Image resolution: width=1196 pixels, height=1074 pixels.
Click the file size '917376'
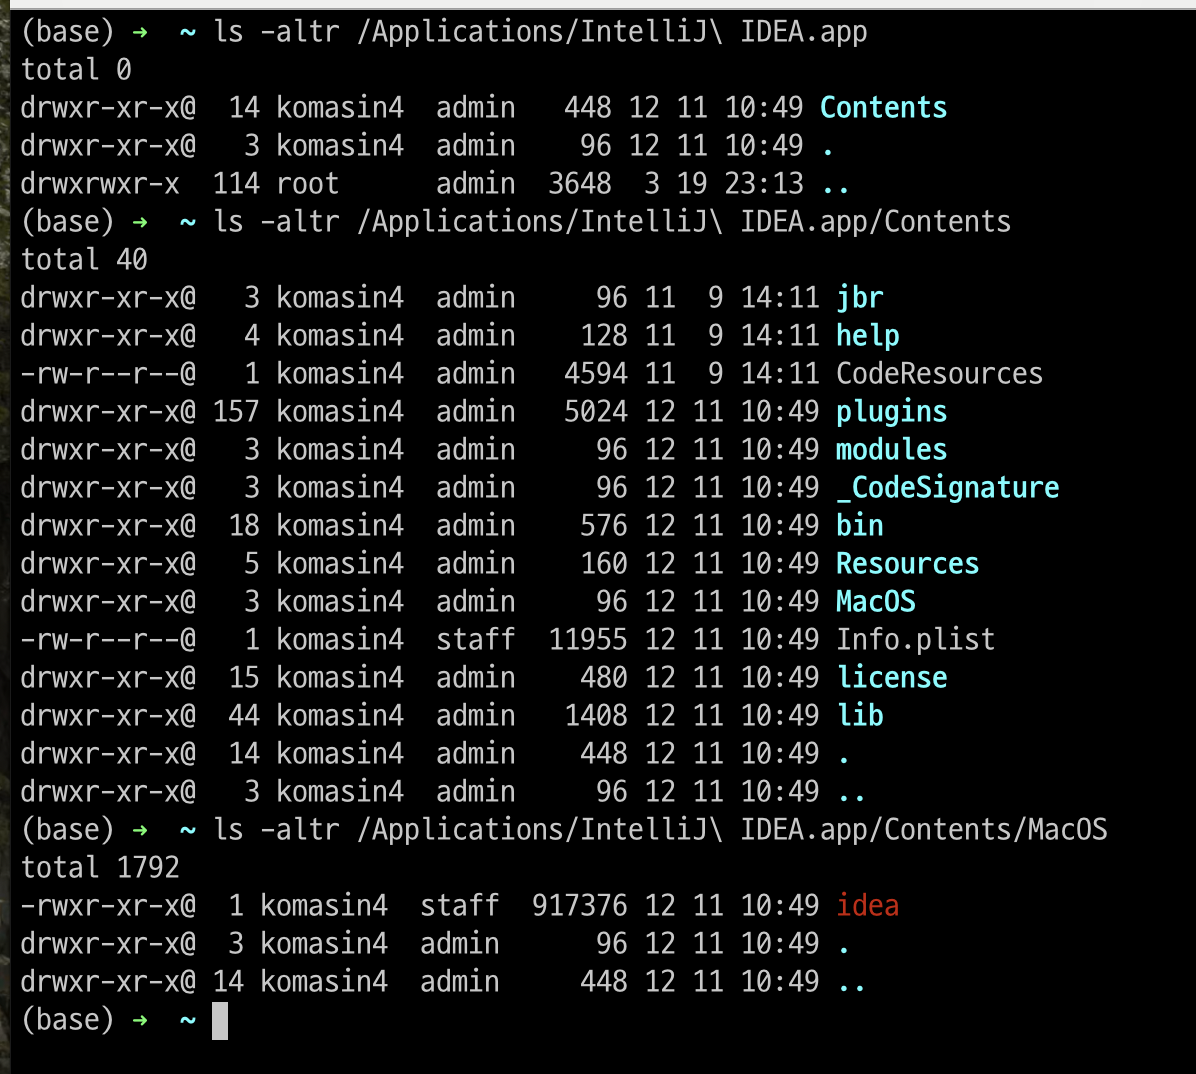tap(580, 905)
